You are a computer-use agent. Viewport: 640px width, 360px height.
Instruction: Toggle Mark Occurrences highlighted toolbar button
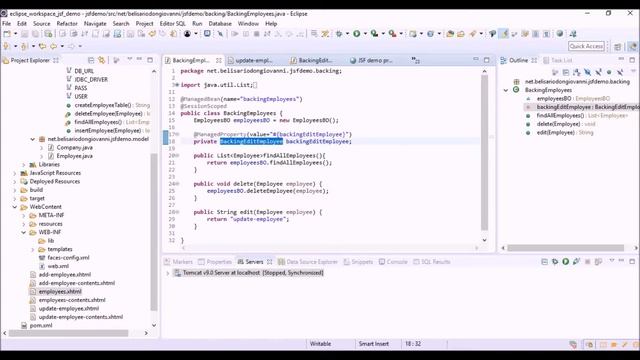pyautogui.click(x=504, y=34)
